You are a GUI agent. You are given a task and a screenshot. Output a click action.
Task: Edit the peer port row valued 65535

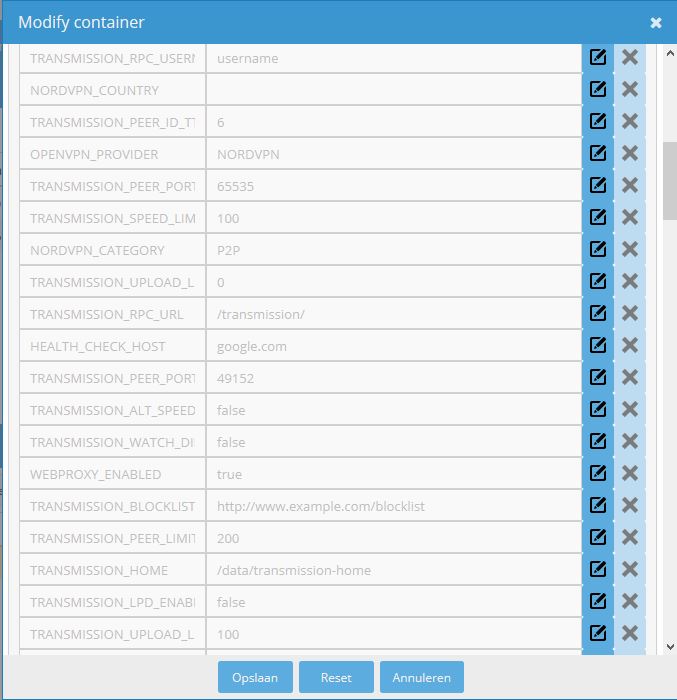point(598,185)
